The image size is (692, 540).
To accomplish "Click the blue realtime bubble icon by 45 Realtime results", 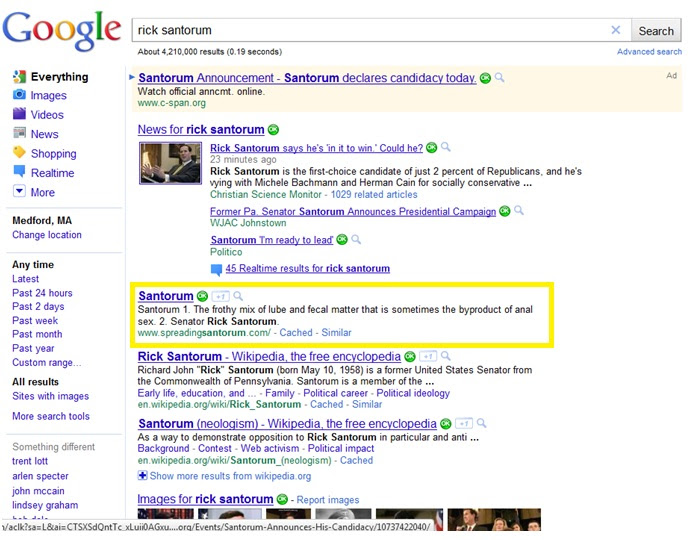I will tap(216, 270).
